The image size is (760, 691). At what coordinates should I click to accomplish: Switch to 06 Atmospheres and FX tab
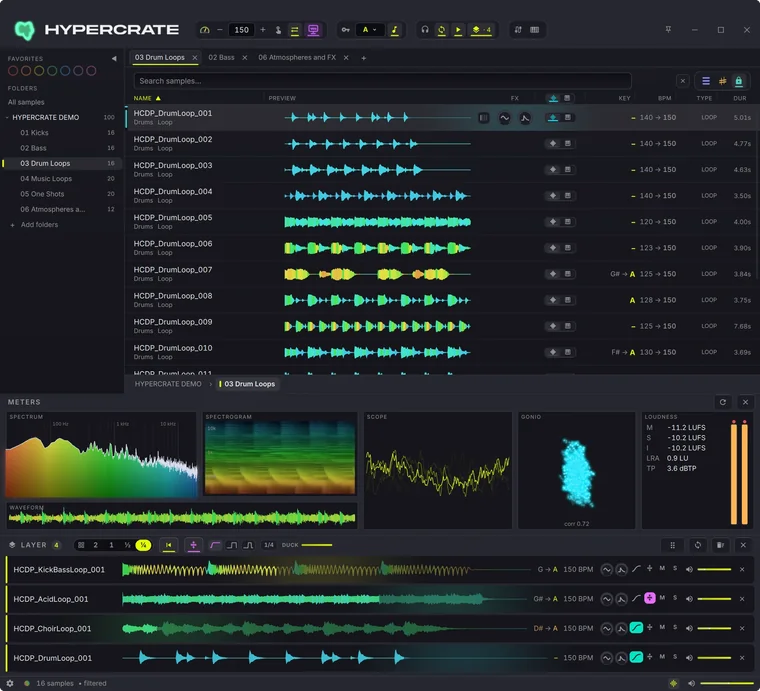coord(297,57)
